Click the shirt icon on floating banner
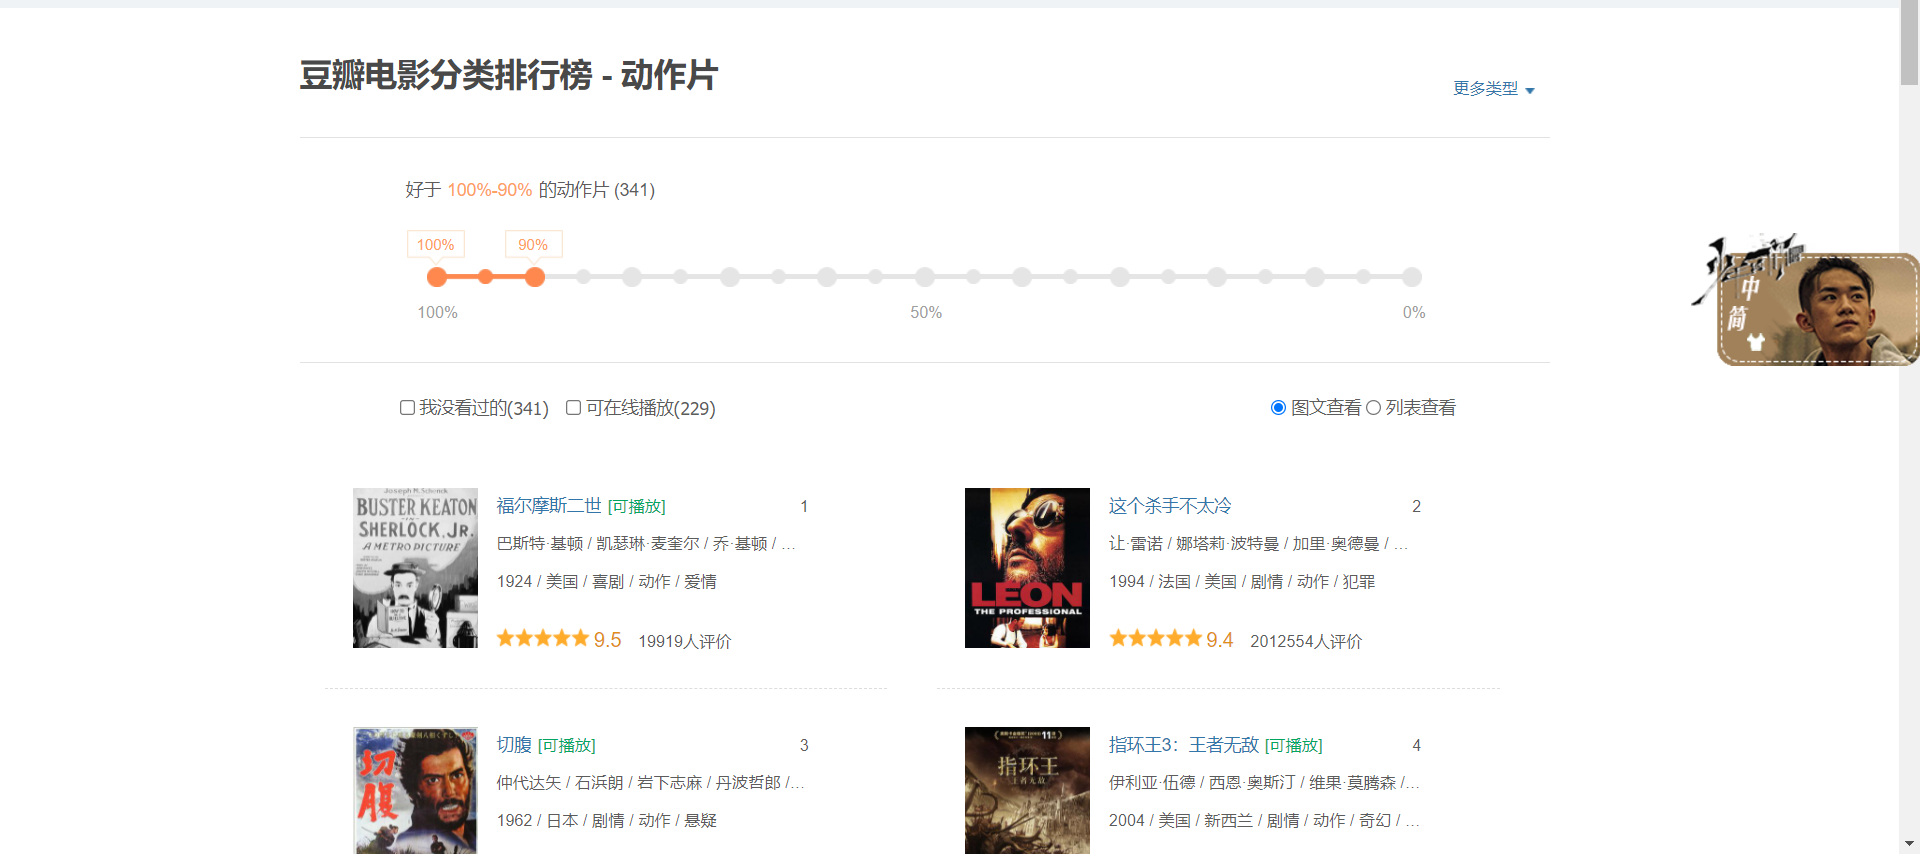 [x=1756, y=342]
